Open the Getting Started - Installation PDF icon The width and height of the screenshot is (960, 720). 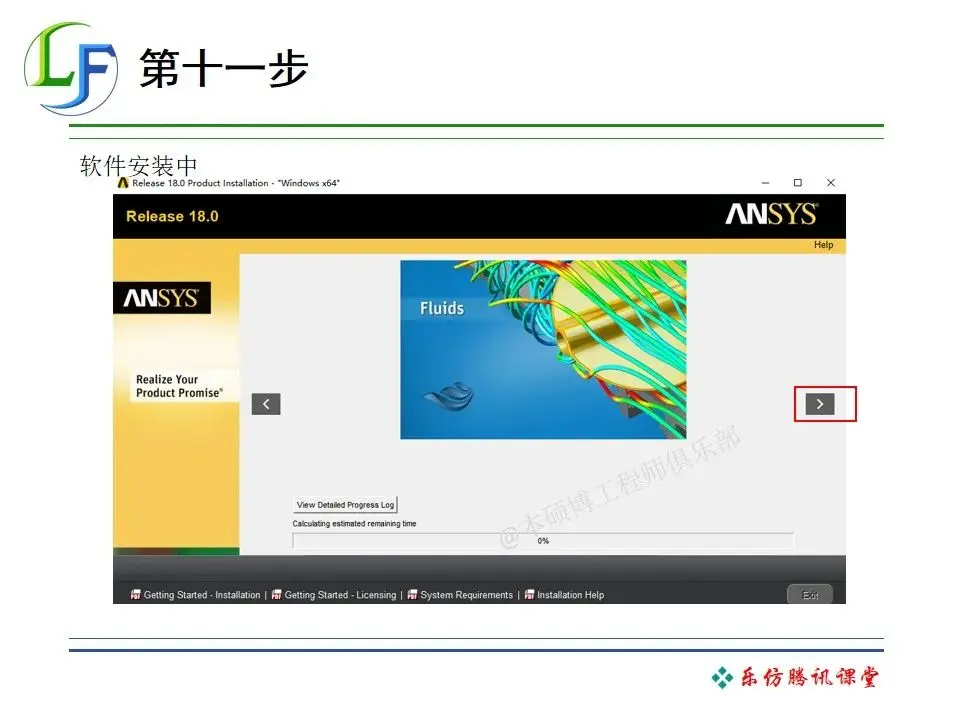click(135, 594)
